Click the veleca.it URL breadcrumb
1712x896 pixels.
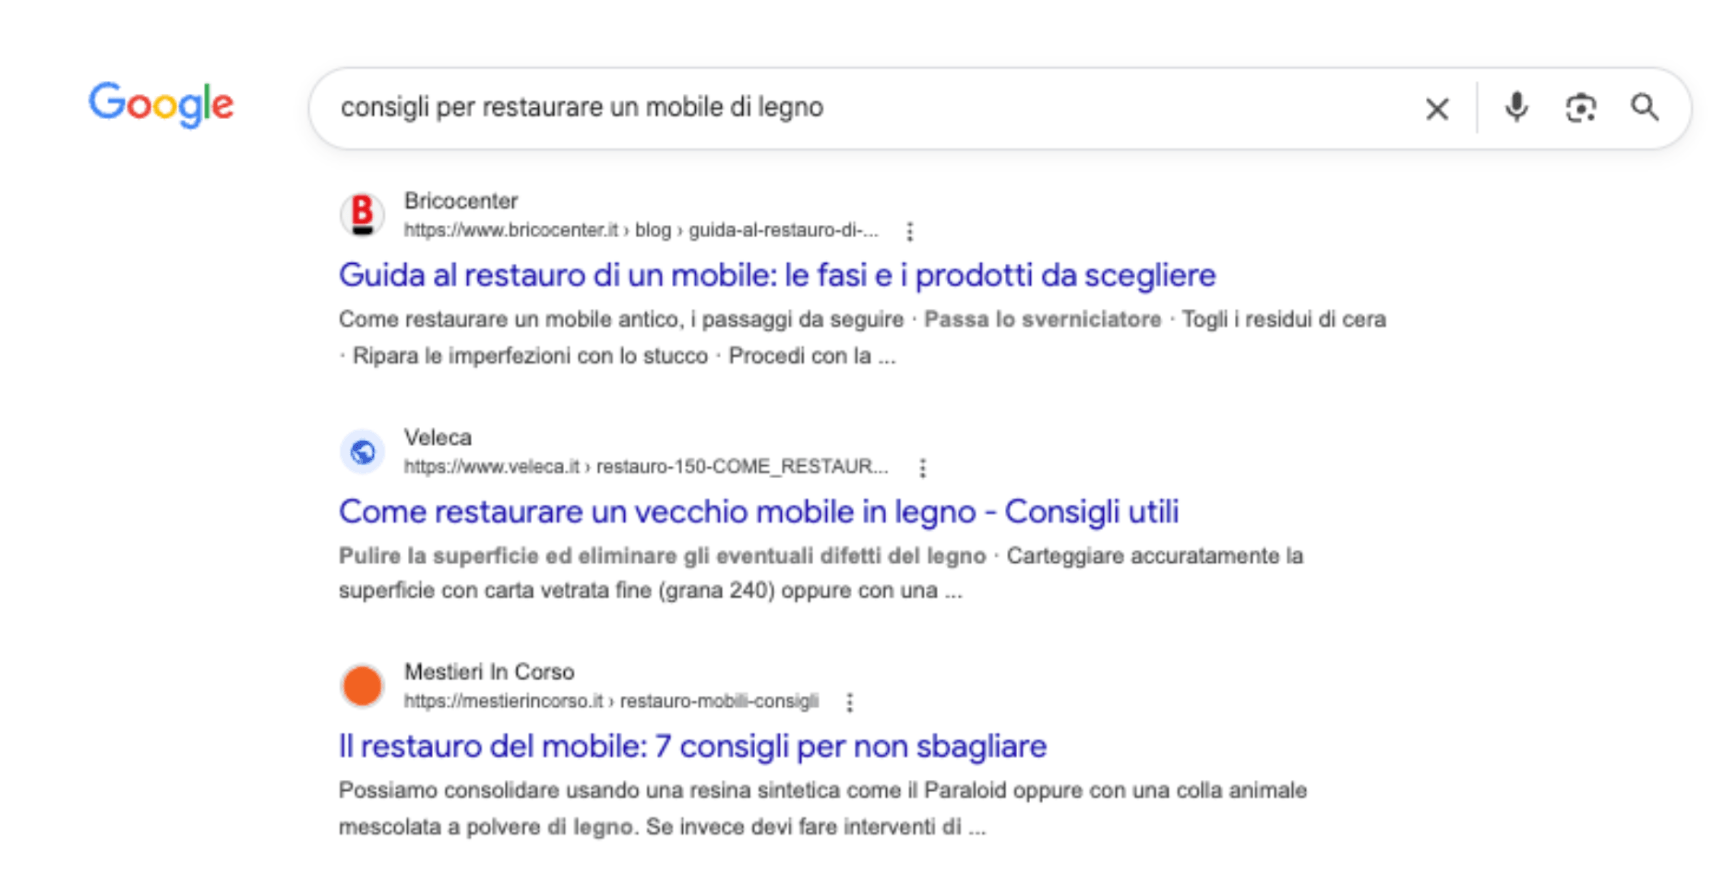pos(646,466)
